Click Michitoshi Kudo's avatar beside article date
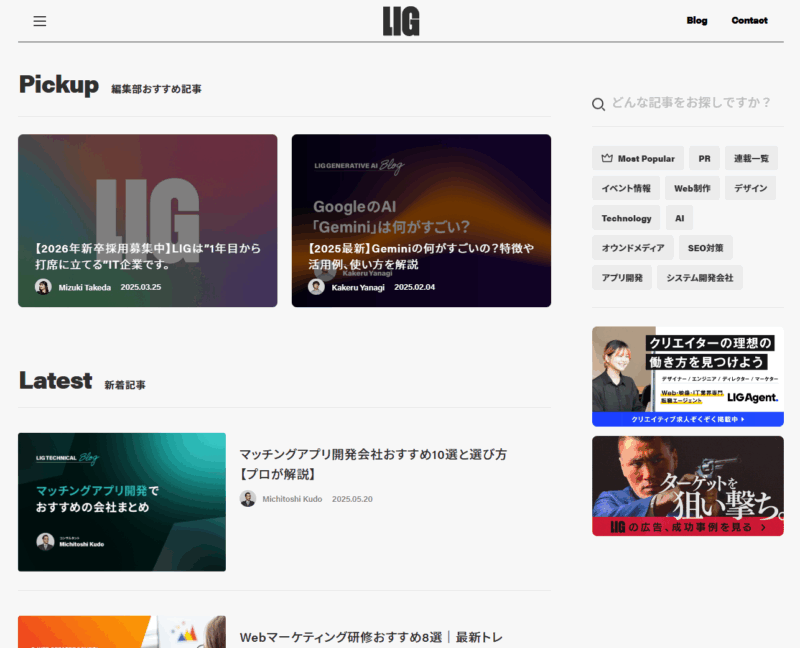The image size is (800, 648). pos(248,499)
